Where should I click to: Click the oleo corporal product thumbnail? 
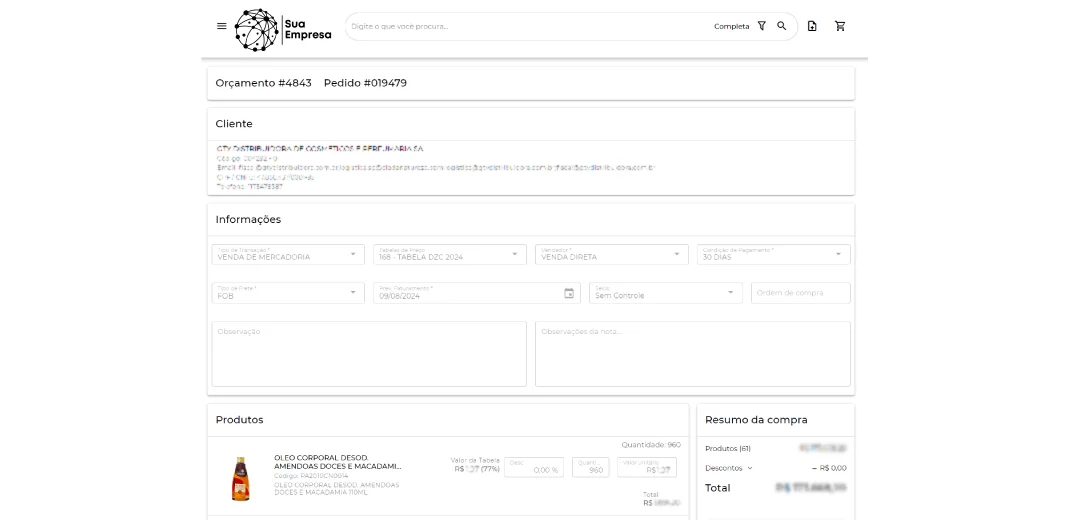point(240,478)
